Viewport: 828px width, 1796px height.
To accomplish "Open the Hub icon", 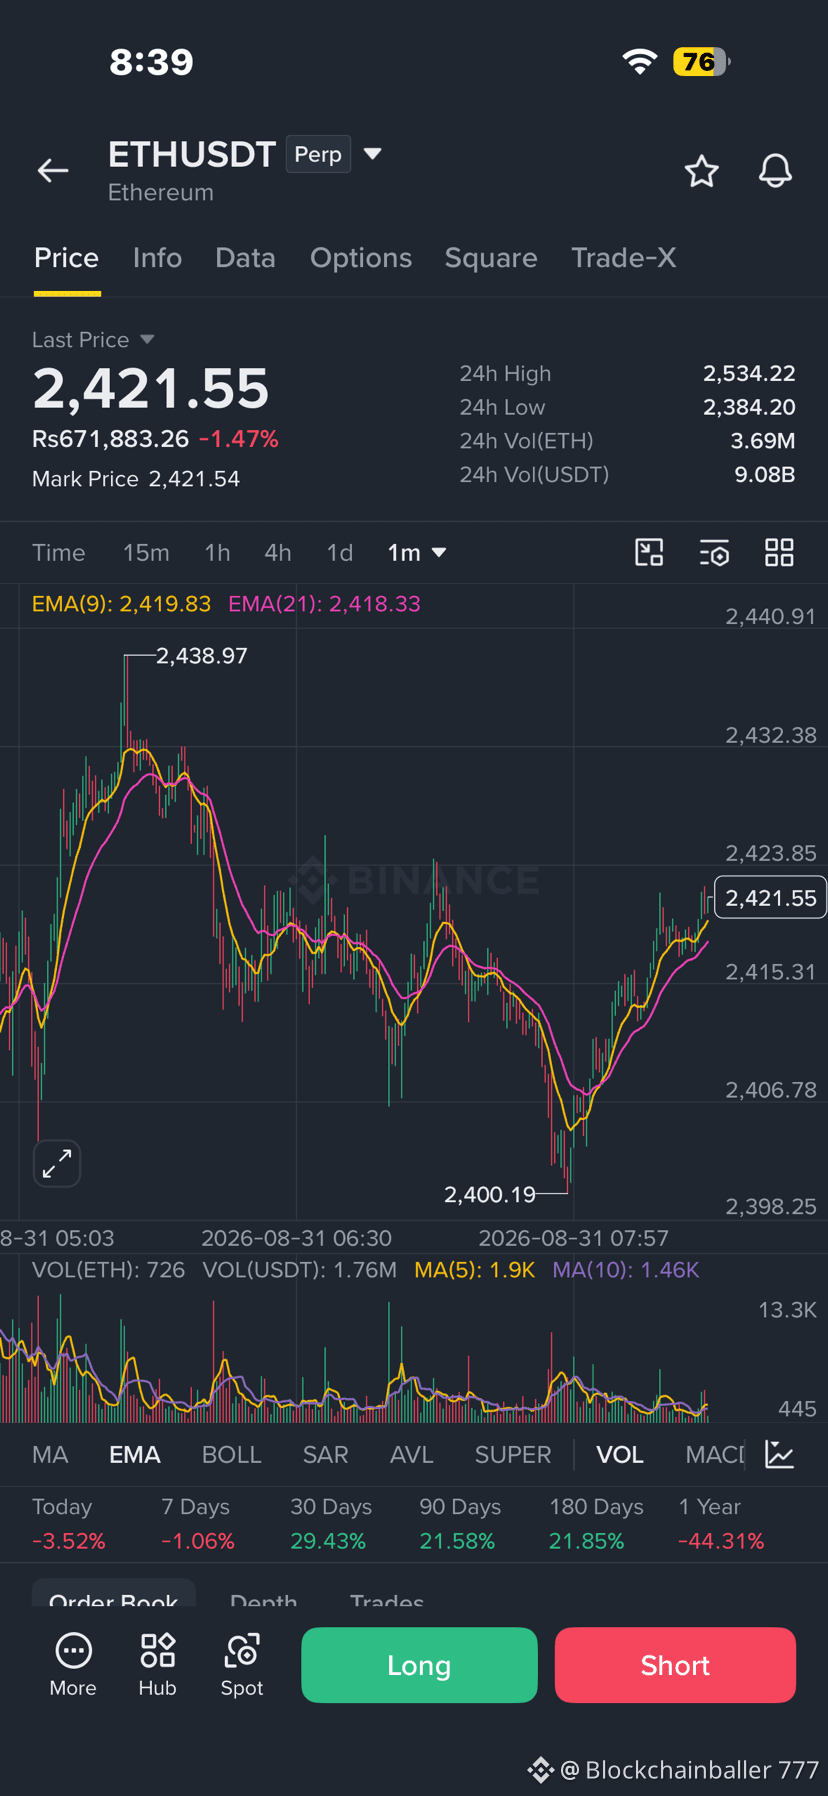I will click(x=157, y=1665).
